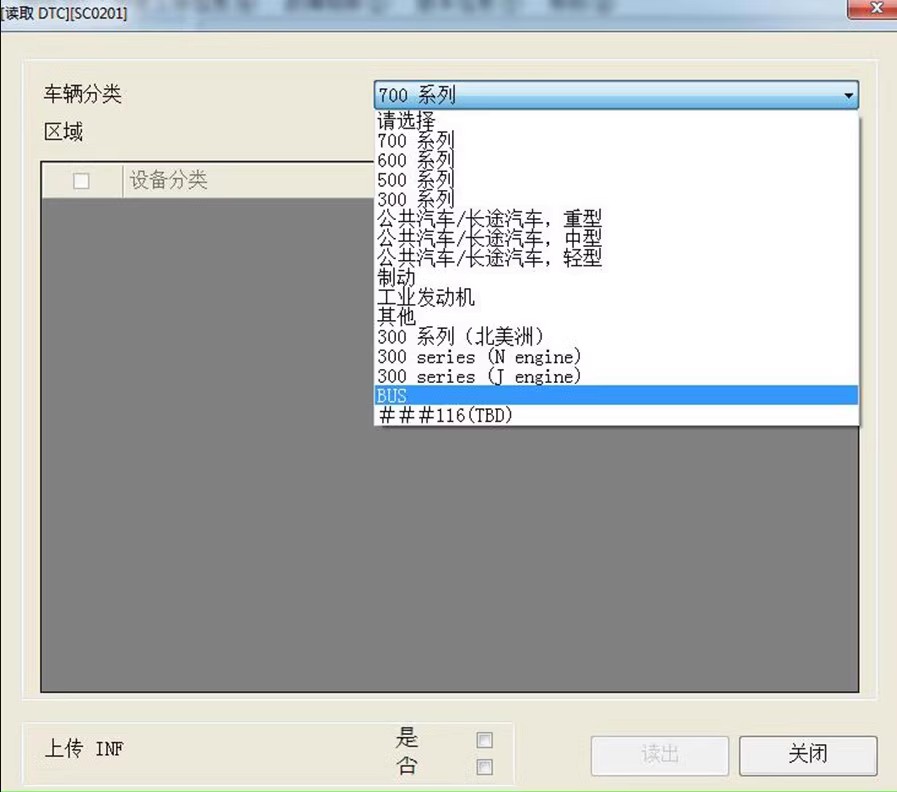Select 300 系列 (北美洲) option
Image resolution: width=897 pixels, height=792 pixels.
tap(616, 336)
